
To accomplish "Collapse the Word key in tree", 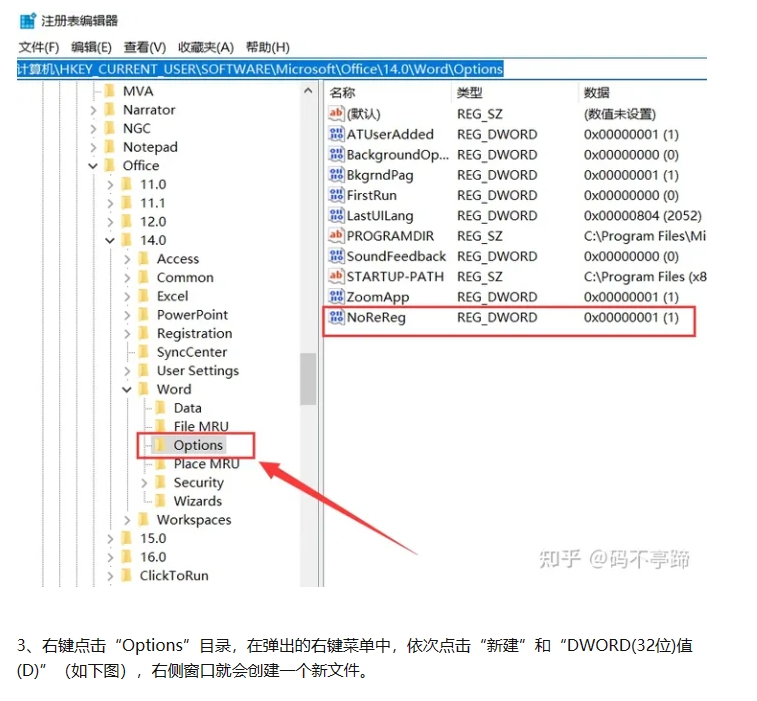I will [127, 390].
